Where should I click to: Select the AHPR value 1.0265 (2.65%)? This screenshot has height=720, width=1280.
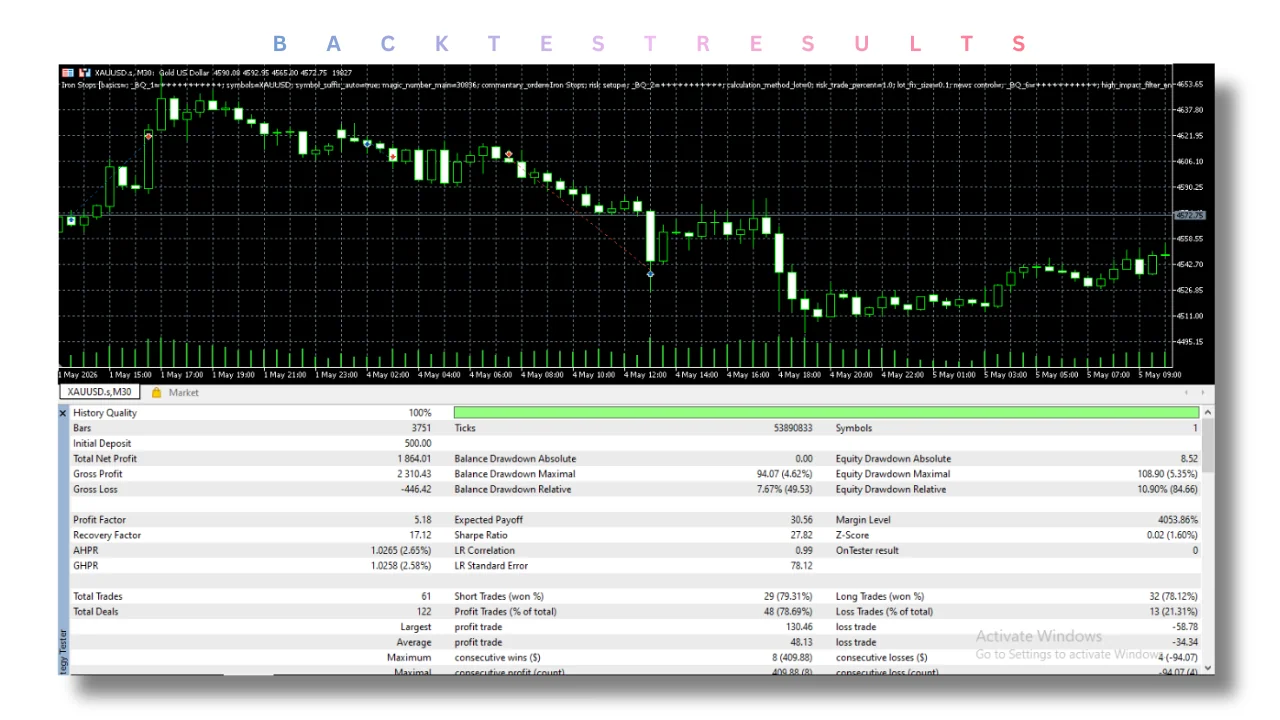click(402, 550)
